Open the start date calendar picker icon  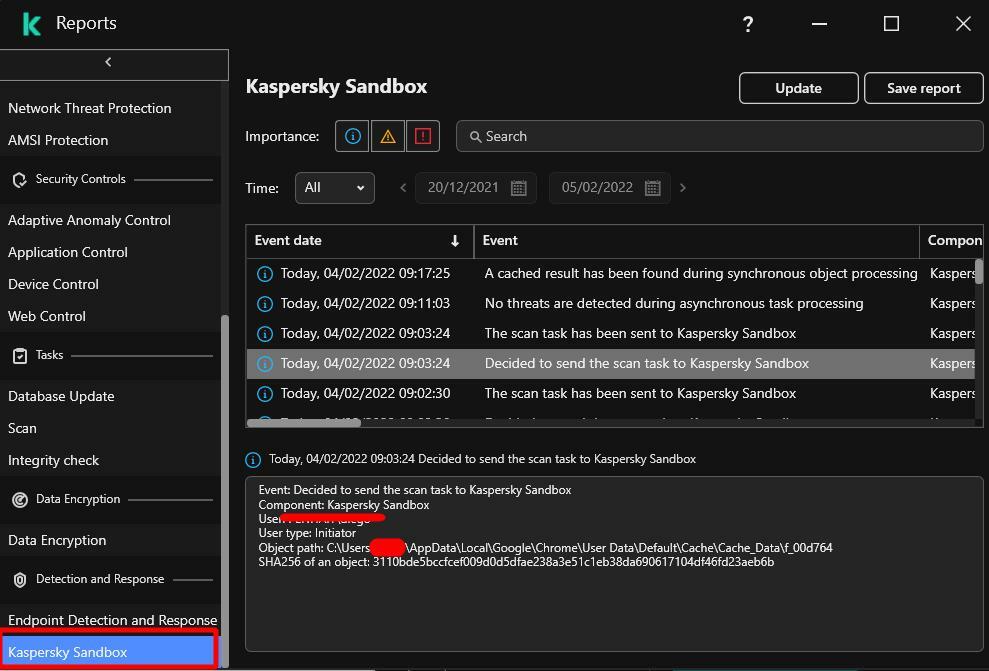point(519,188)
